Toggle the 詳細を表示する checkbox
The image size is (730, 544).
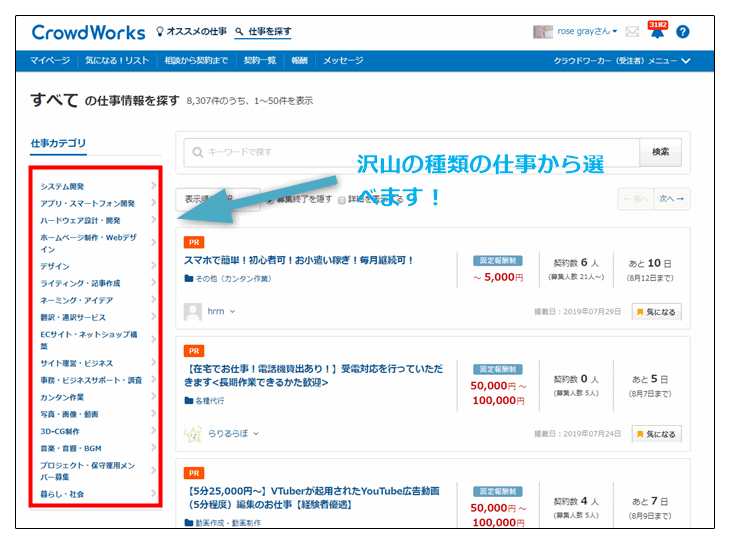(x=342, y=200)
